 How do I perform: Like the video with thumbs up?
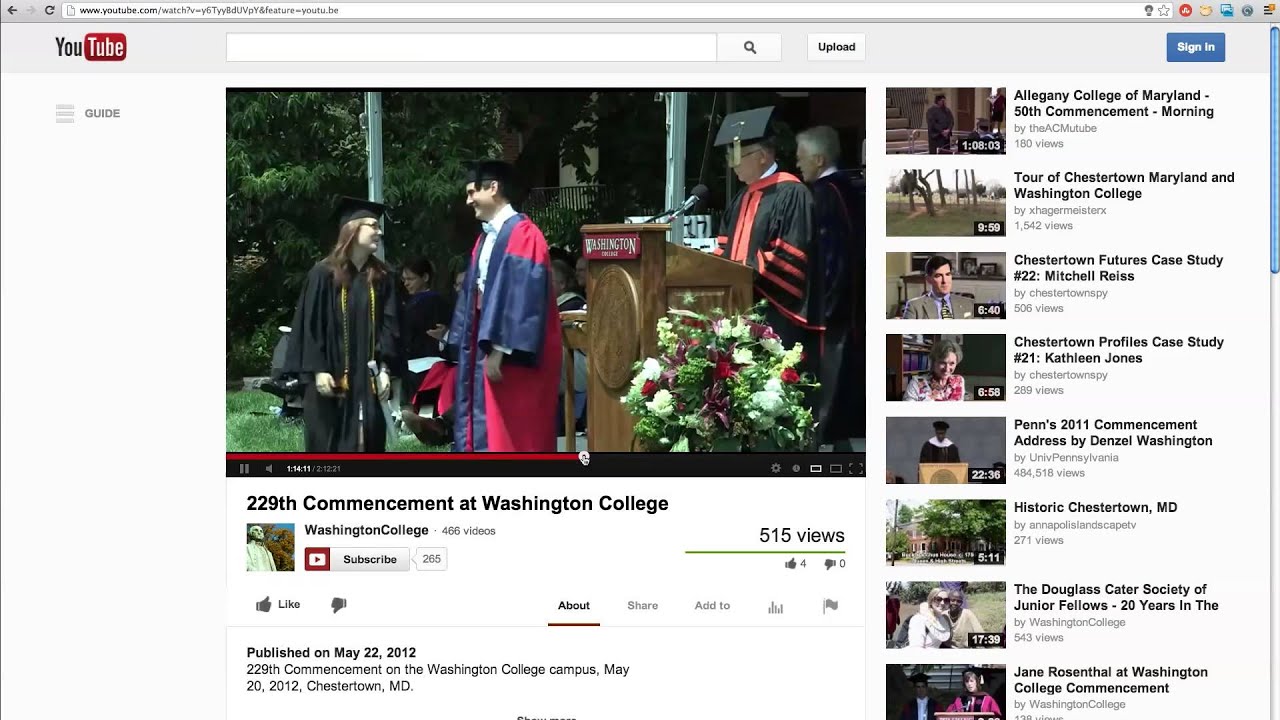pyautogui.click(x=278, y=604)
